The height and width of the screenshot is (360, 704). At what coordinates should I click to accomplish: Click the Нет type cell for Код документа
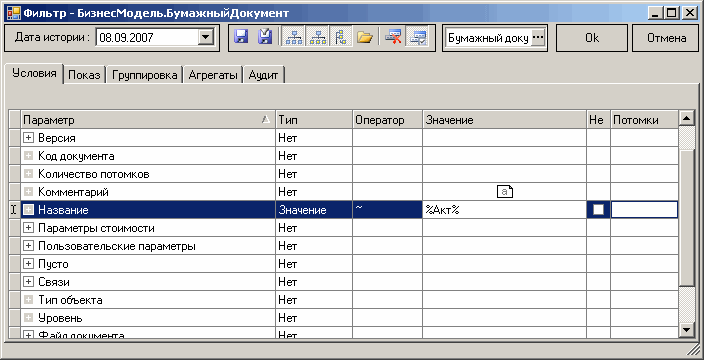pyautogui.click(x=314, y=156)
